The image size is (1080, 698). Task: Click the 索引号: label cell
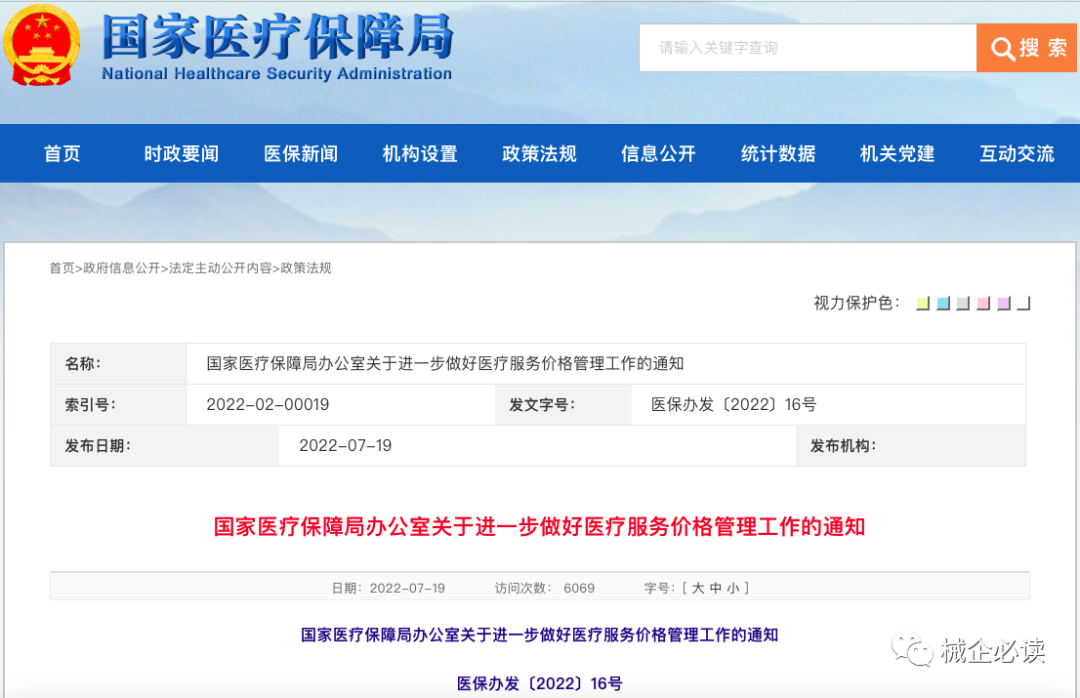coord(118,404)
